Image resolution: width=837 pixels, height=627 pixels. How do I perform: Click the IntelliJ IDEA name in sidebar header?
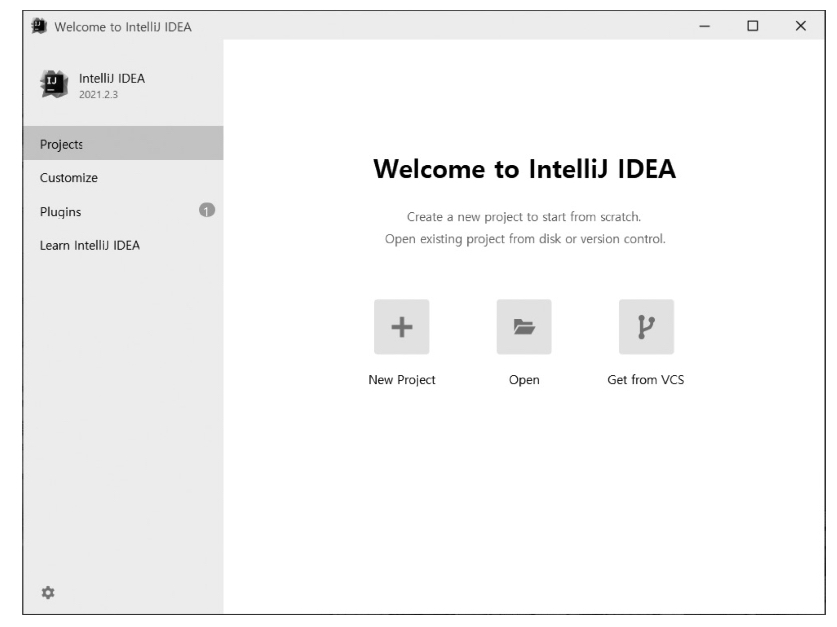pyautogui.click(x=112, y=78)
